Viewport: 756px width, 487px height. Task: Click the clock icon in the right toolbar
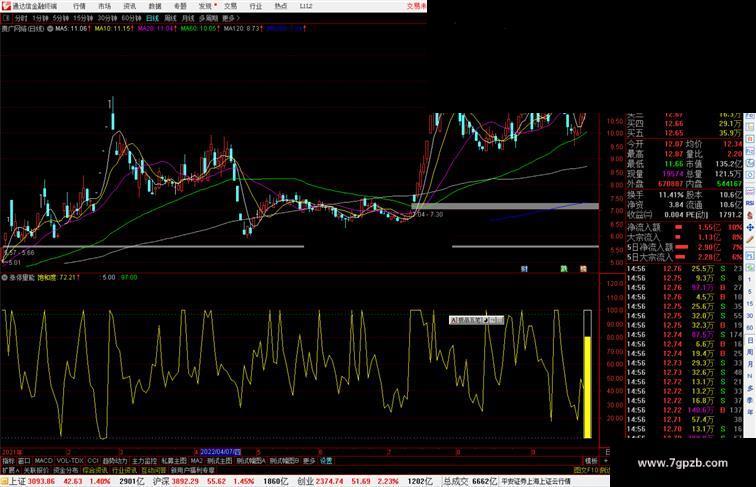750,176
